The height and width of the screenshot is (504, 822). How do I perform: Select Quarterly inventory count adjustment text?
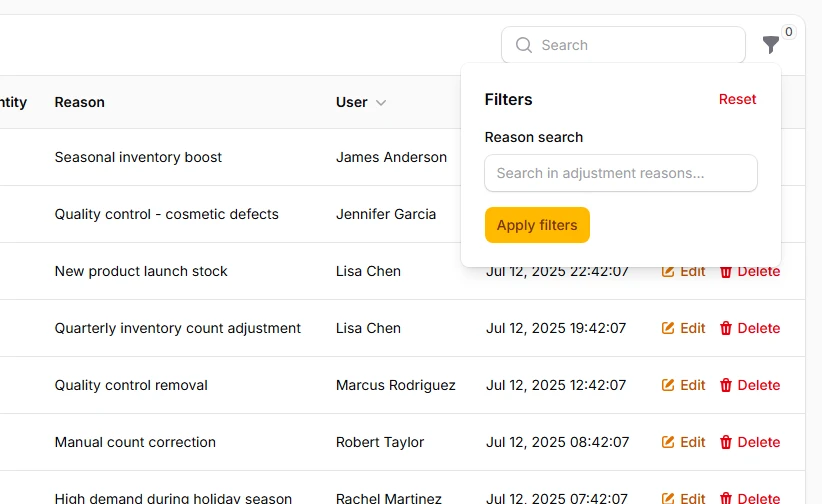click(x=178, y=328)
